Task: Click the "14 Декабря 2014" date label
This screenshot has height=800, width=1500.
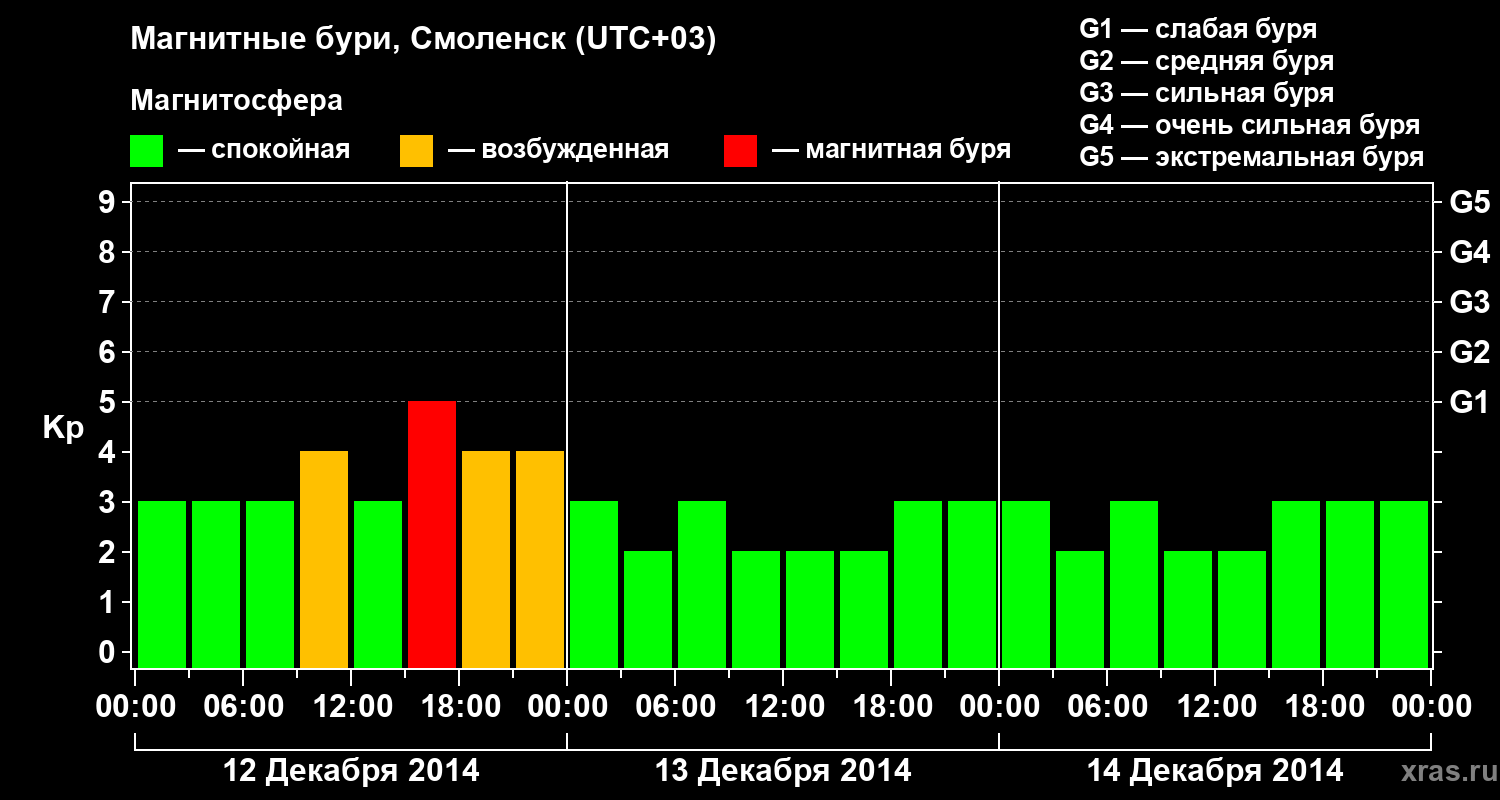Action: click(x=1215, y=771)
